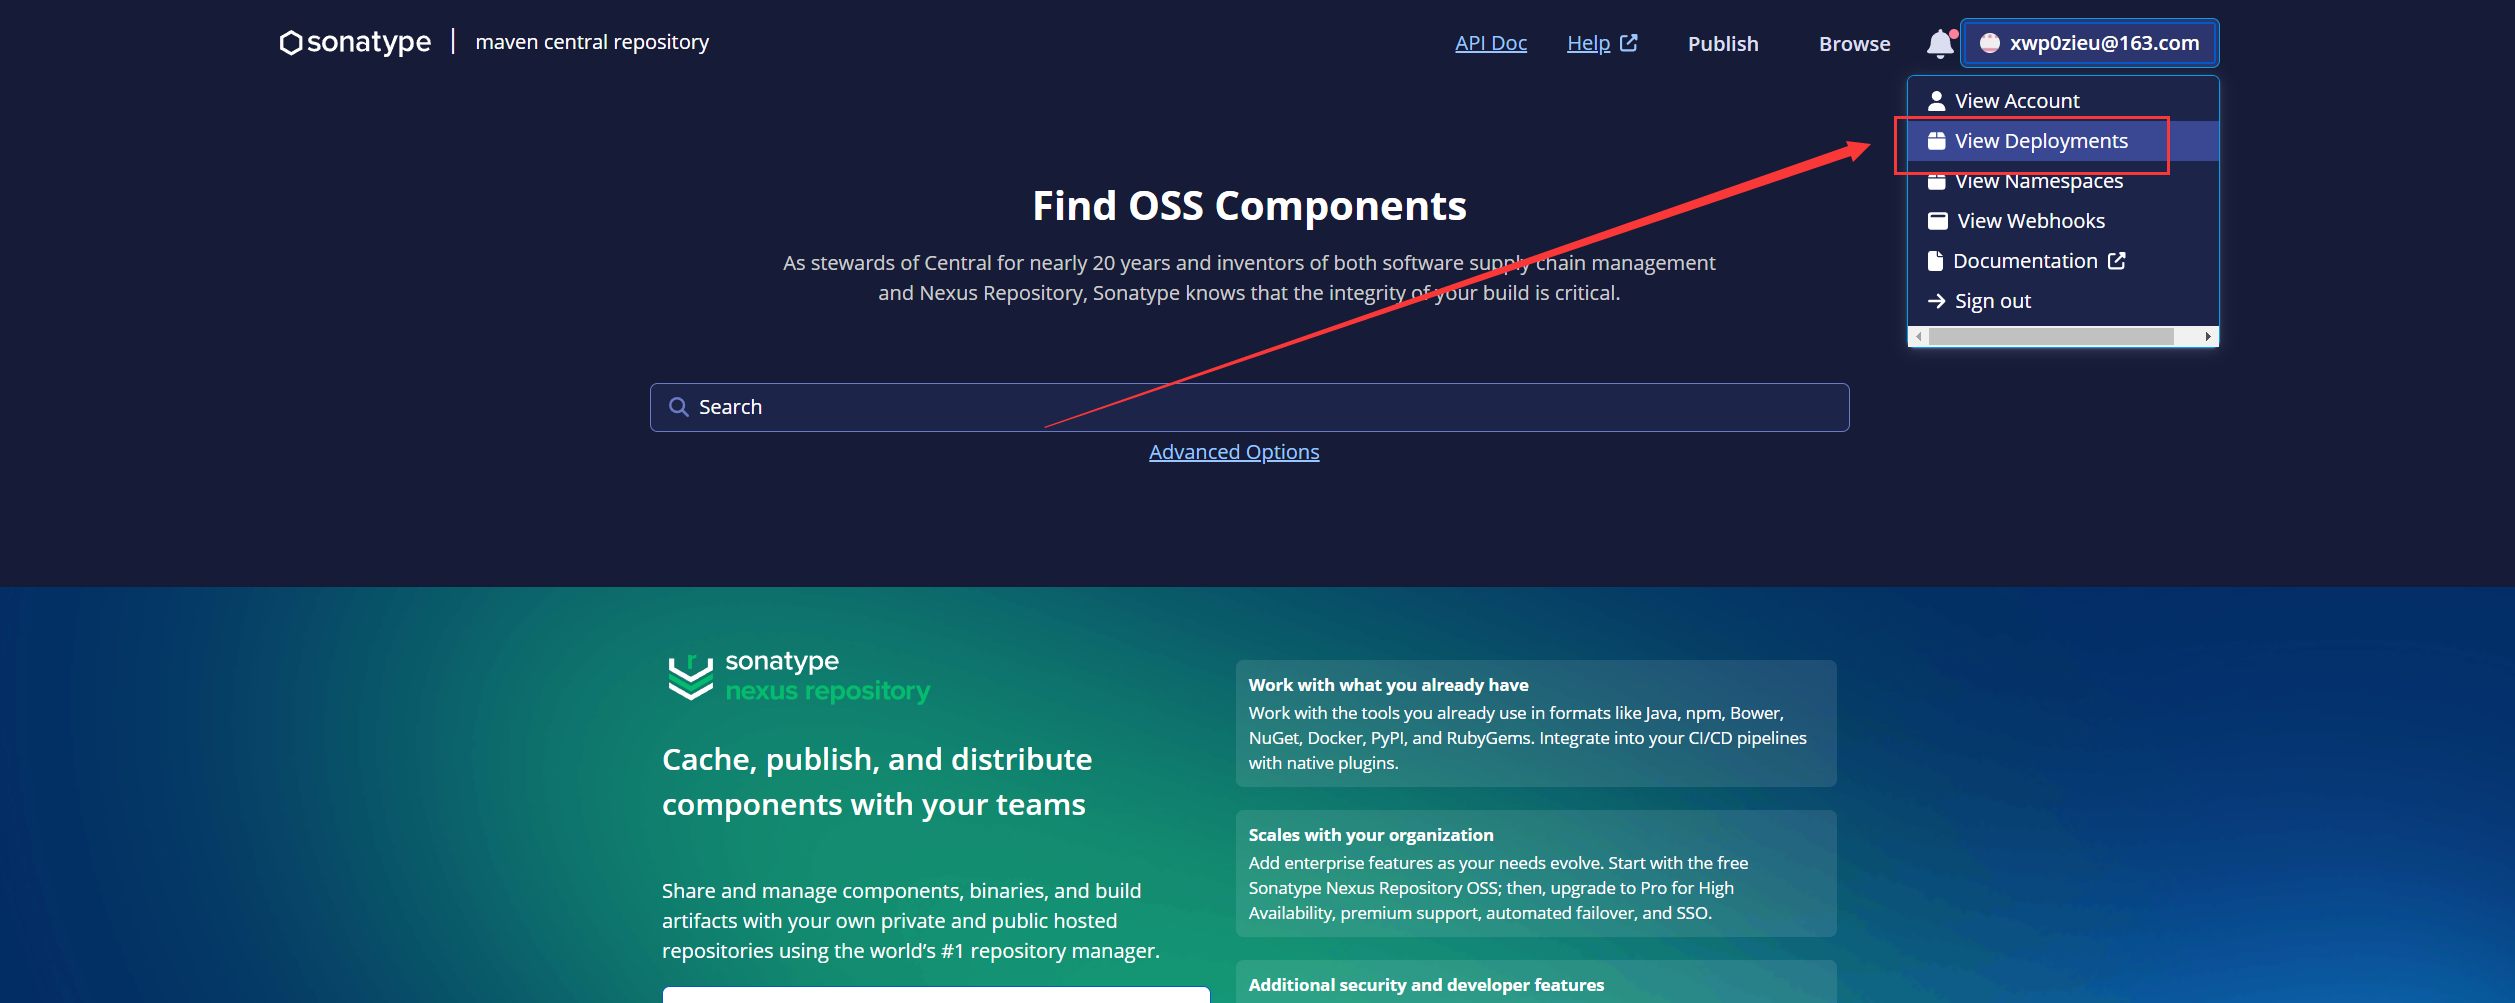Open View Webhooks from the menu
The width and height of the screenshot is (2515, 1003).
coord(2063,221)
